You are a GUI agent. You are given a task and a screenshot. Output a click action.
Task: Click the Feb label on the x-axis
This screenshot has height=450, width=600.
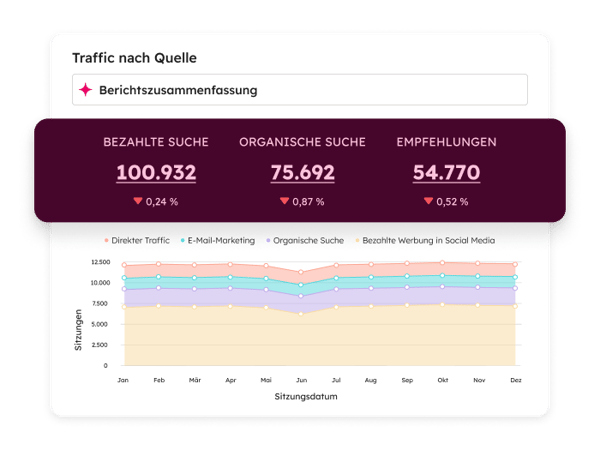(x=159, y=380)
